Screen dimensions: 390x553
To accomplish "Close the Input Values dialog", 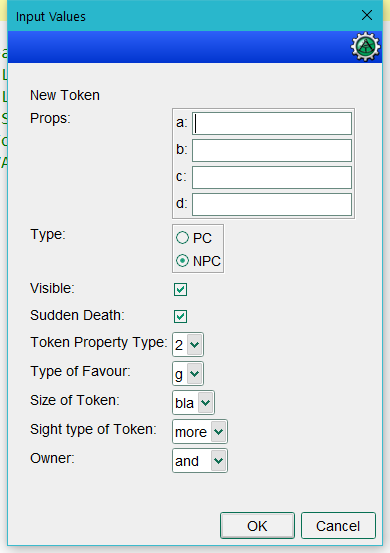I will [x=367, y=15].
